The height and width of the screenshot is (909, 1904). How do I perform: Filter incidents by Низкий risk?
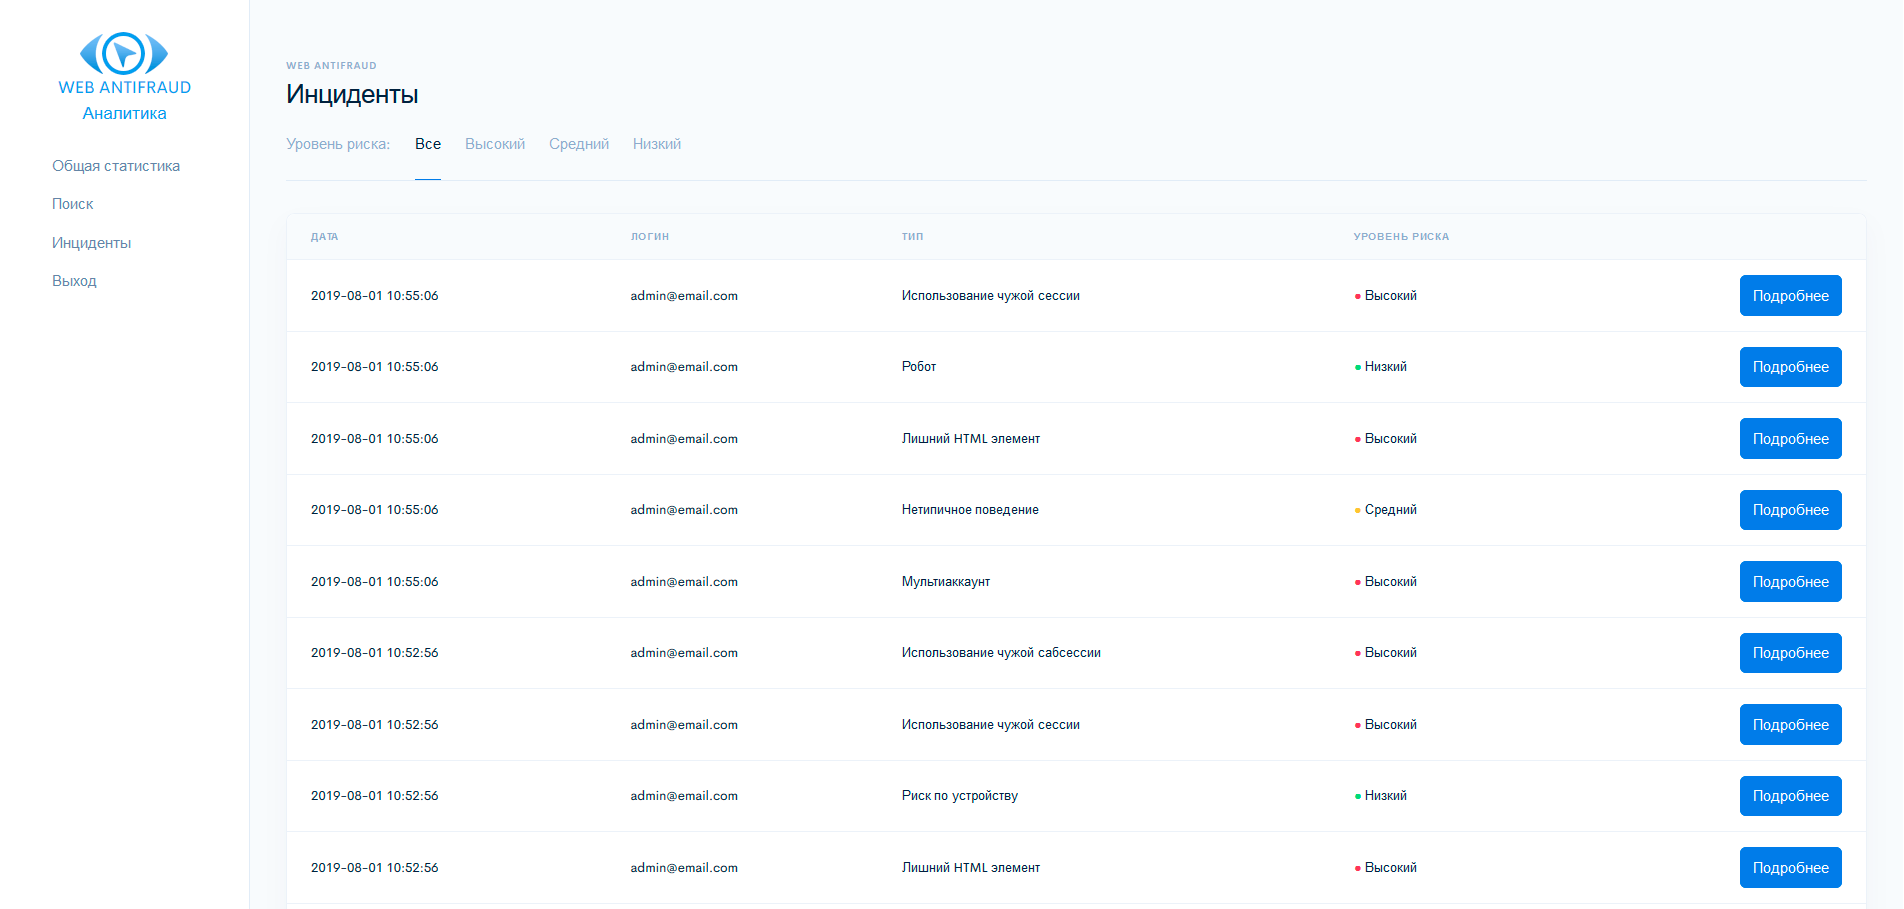tap(657, 144)
